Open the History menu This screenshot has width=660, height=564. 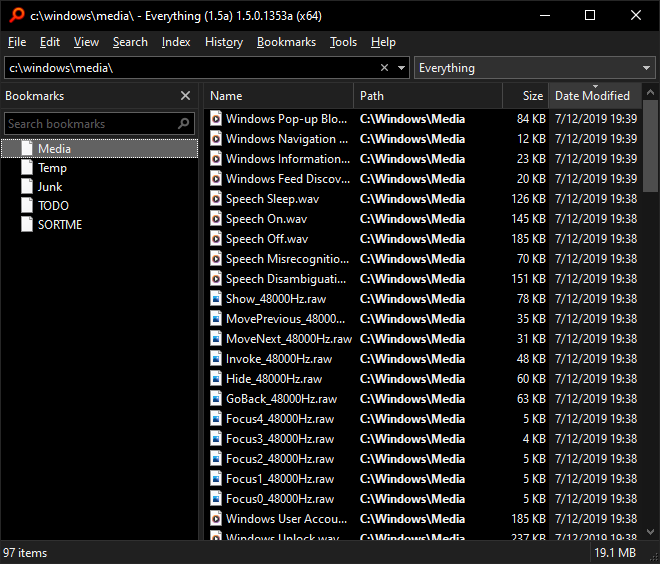(x=224, y=42)
